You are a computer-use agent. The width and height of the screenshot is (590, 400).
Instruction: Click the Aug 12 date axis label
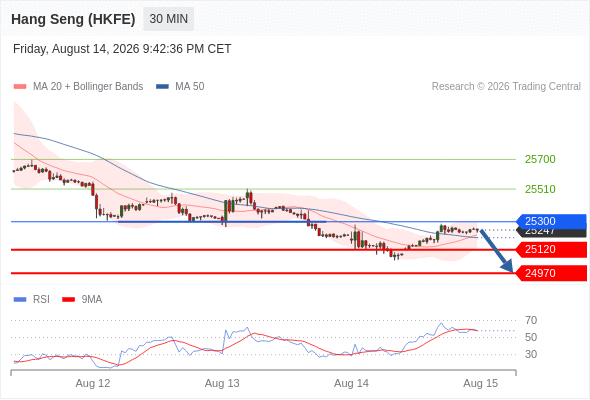click(x=93, y=383)
